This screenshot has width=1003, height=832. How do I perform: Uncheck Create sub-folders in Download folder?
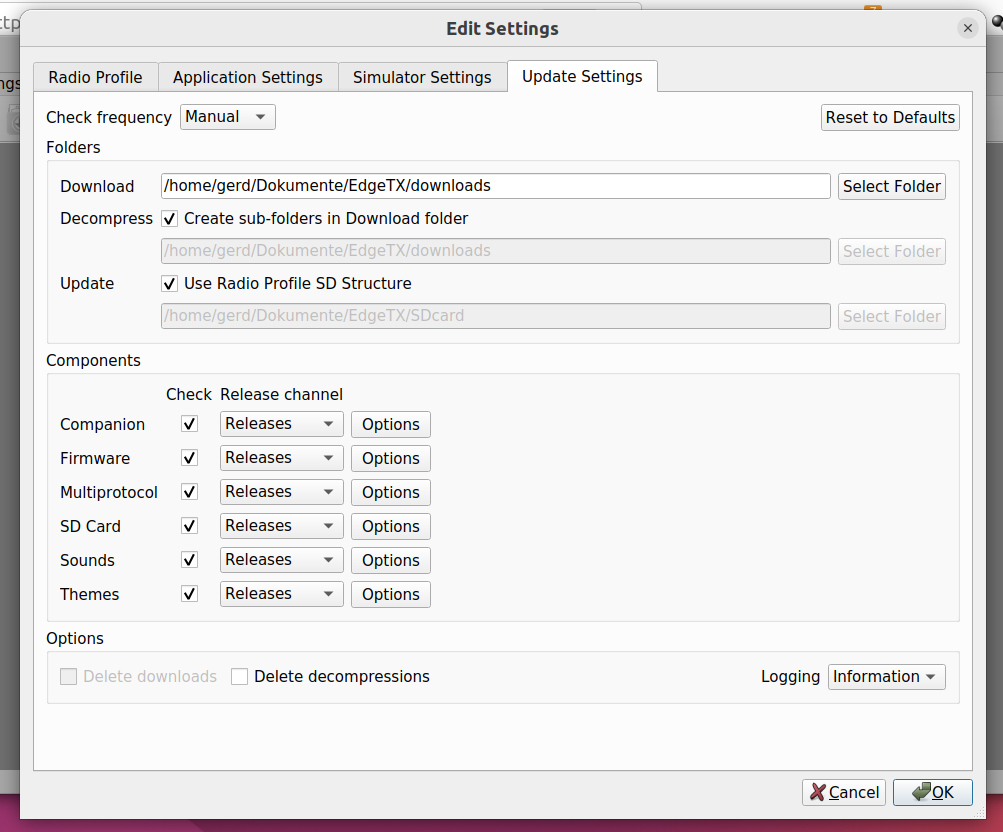(170, 218)
